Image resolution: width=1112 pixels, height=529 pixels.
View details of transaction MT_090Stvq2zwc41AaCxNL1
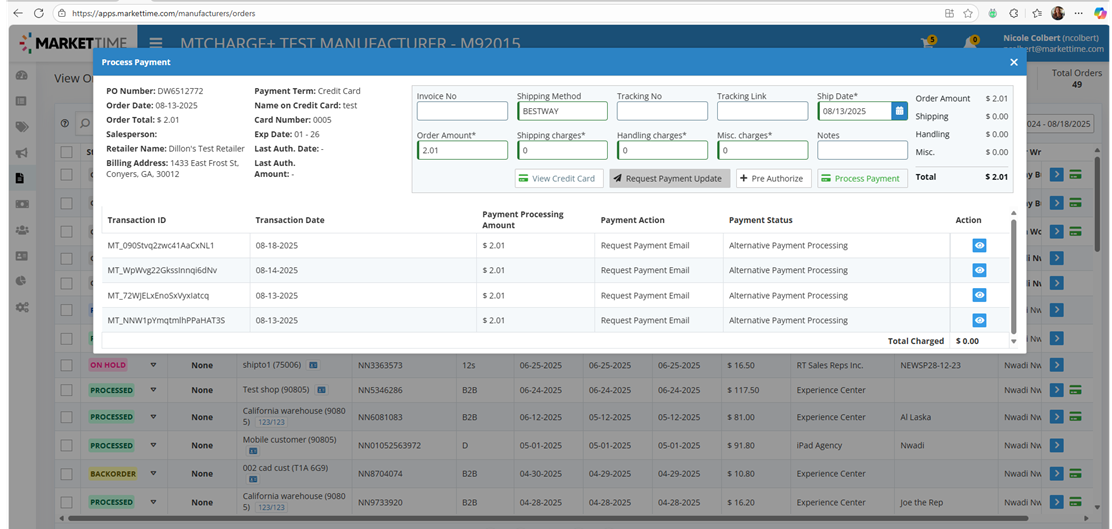click(x=979, y=245)
